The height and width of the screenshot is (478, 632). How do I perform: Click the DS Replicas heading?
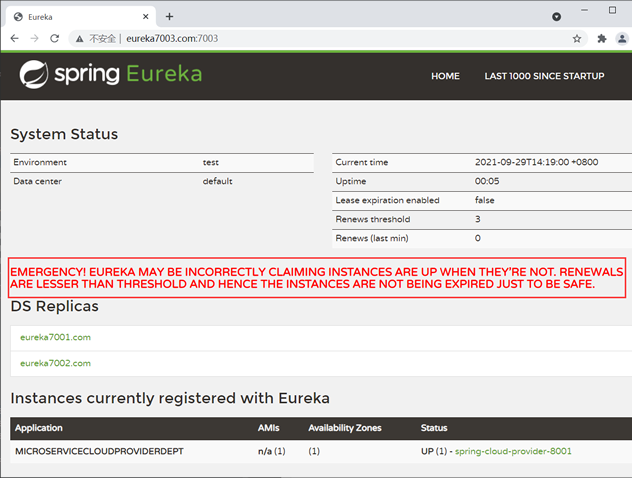click(x=54, y=306)
